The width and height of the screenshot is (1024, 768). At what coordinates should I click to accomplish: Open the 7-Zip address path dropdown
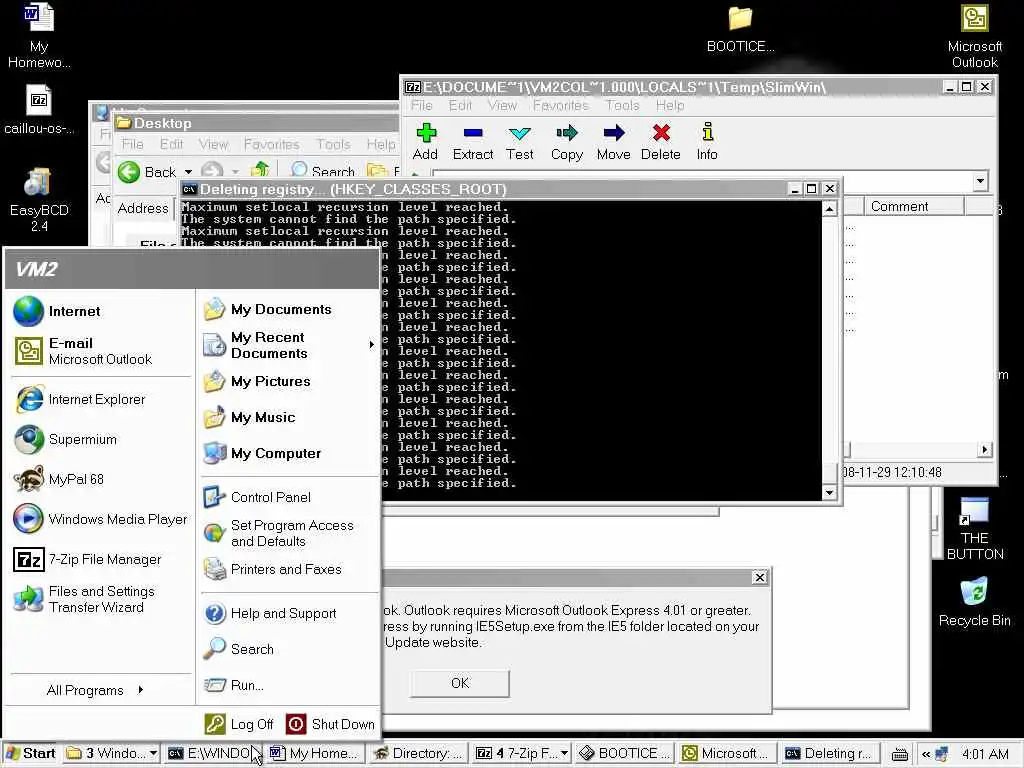(x=980, y=181)
